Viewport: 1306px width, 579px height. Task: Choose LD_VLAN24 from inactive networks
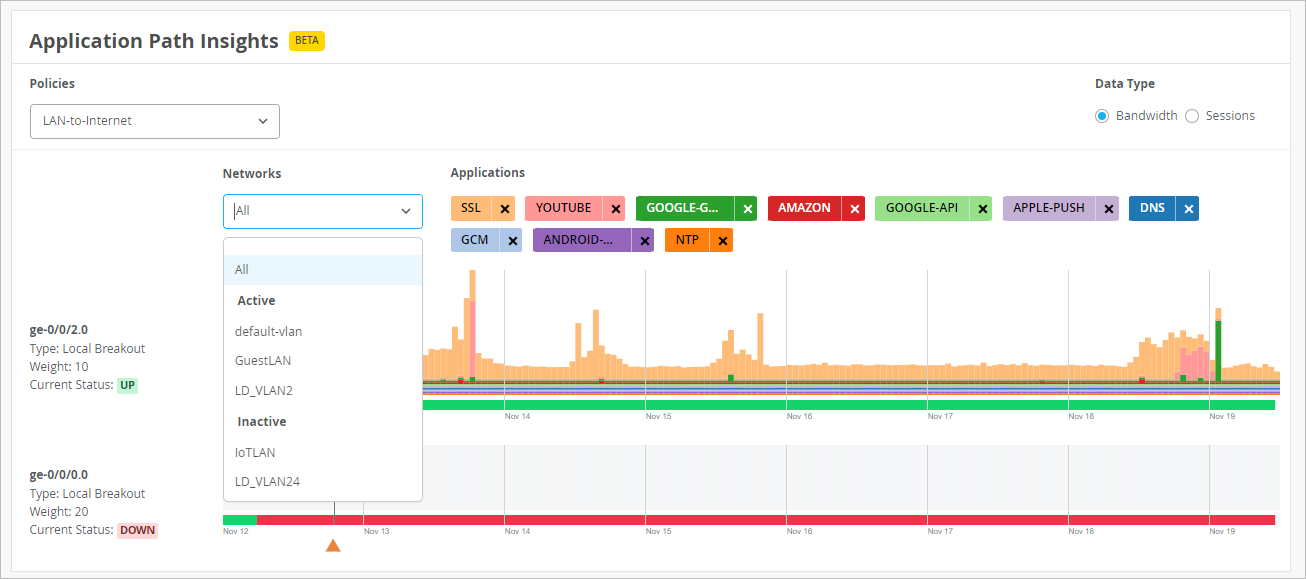tap(267, 482)
